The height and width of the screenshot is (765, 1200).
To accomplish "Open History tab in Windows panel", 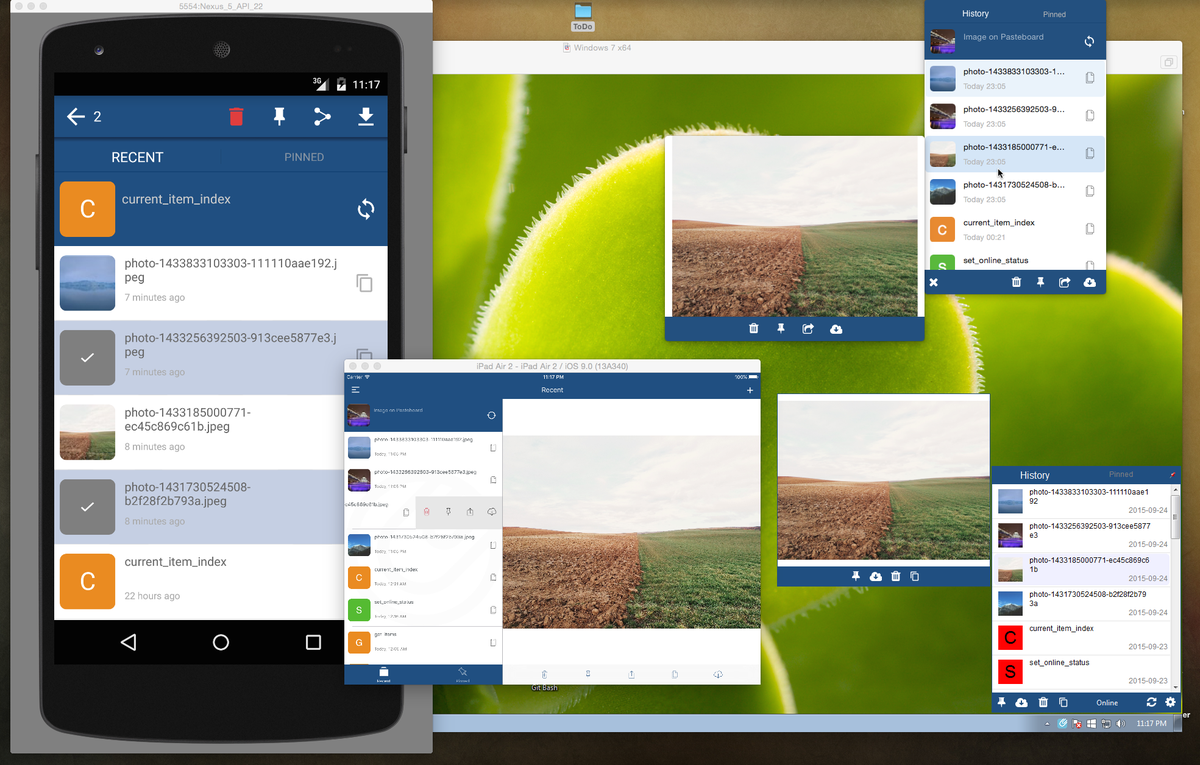I will point(1035,475).
